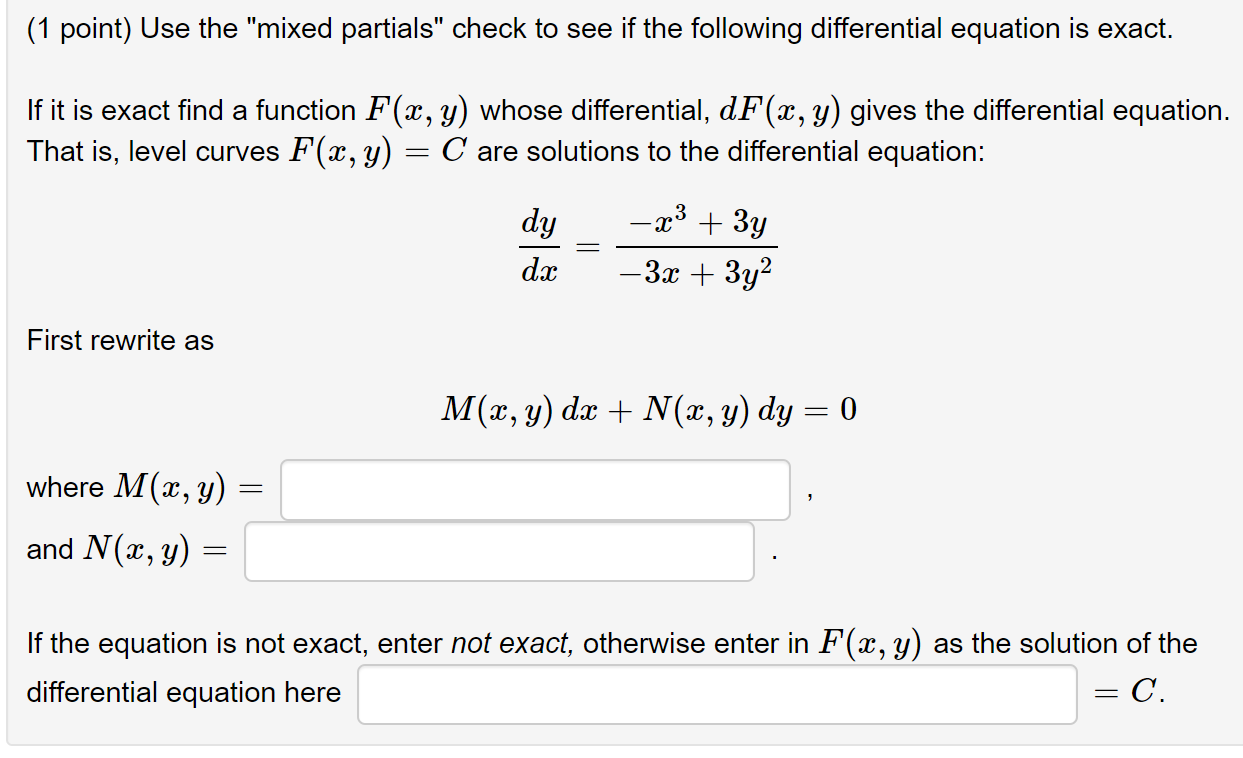Viewport: 1243px width, 758px height.
Task: Click the M(x,y) answer input field
Action: click(535, 489)
